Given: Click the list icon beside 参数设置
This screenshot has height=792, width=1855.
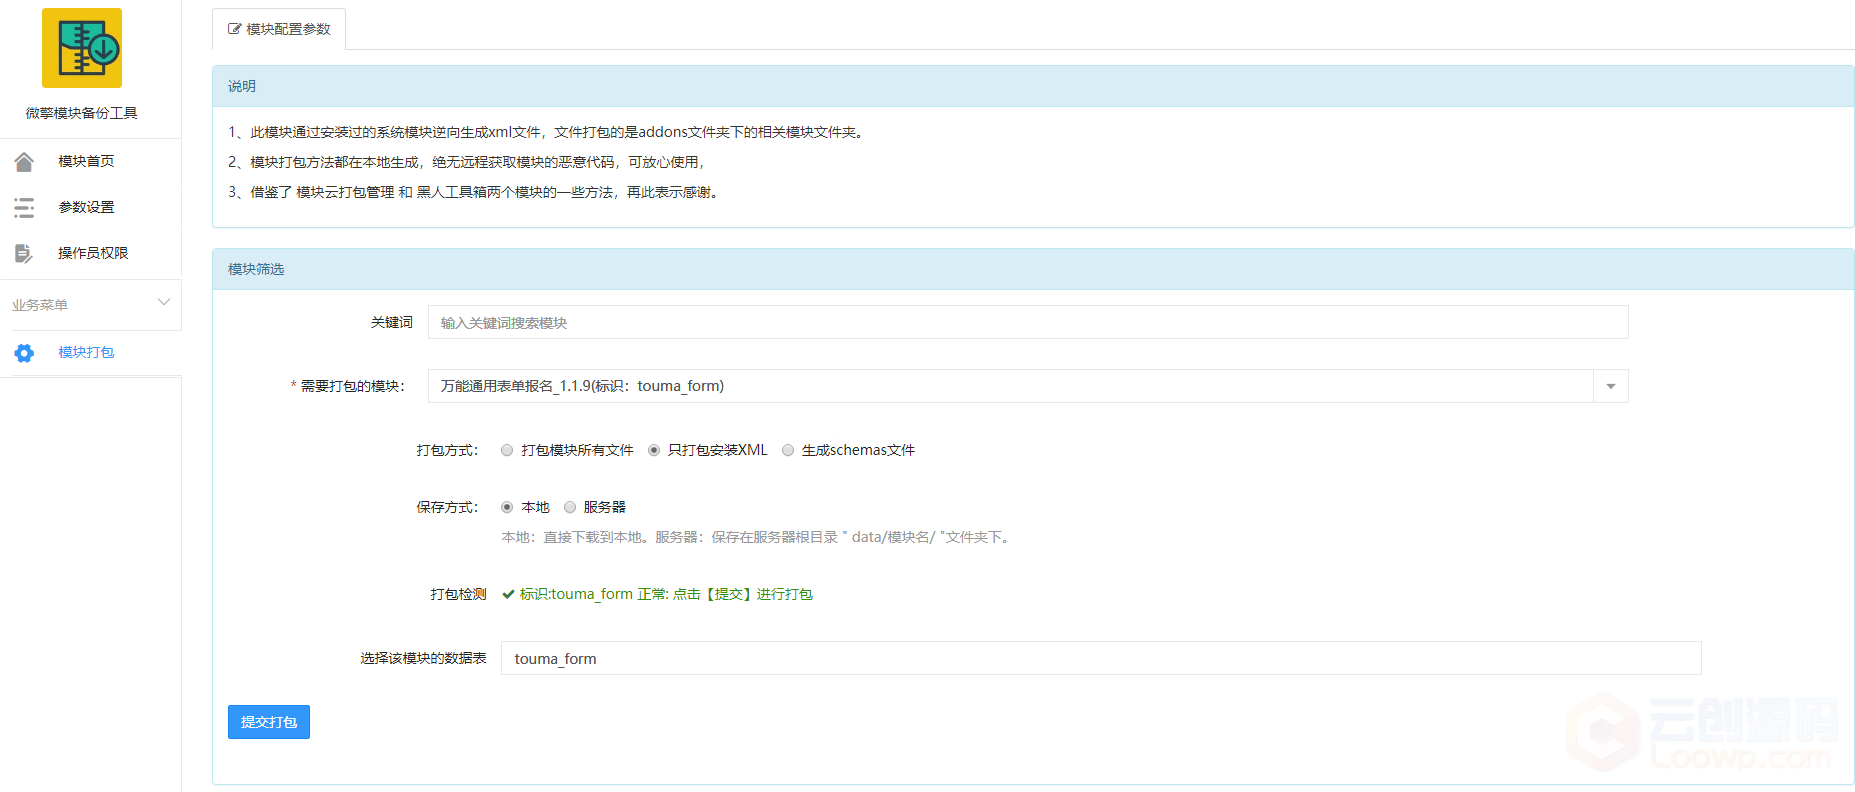Looking at the screenshot, I should tap(24, 207).
